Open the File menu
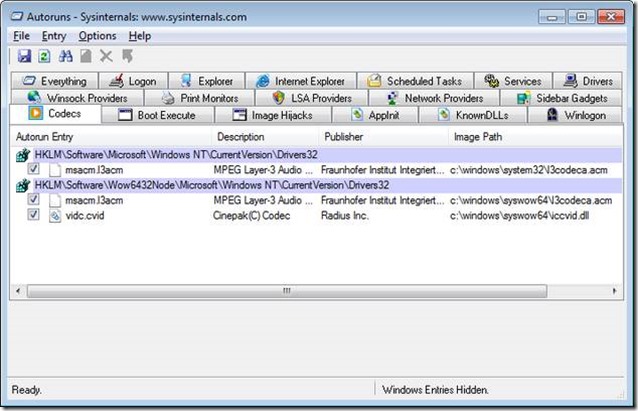638x411 pixels. (21, 36)
